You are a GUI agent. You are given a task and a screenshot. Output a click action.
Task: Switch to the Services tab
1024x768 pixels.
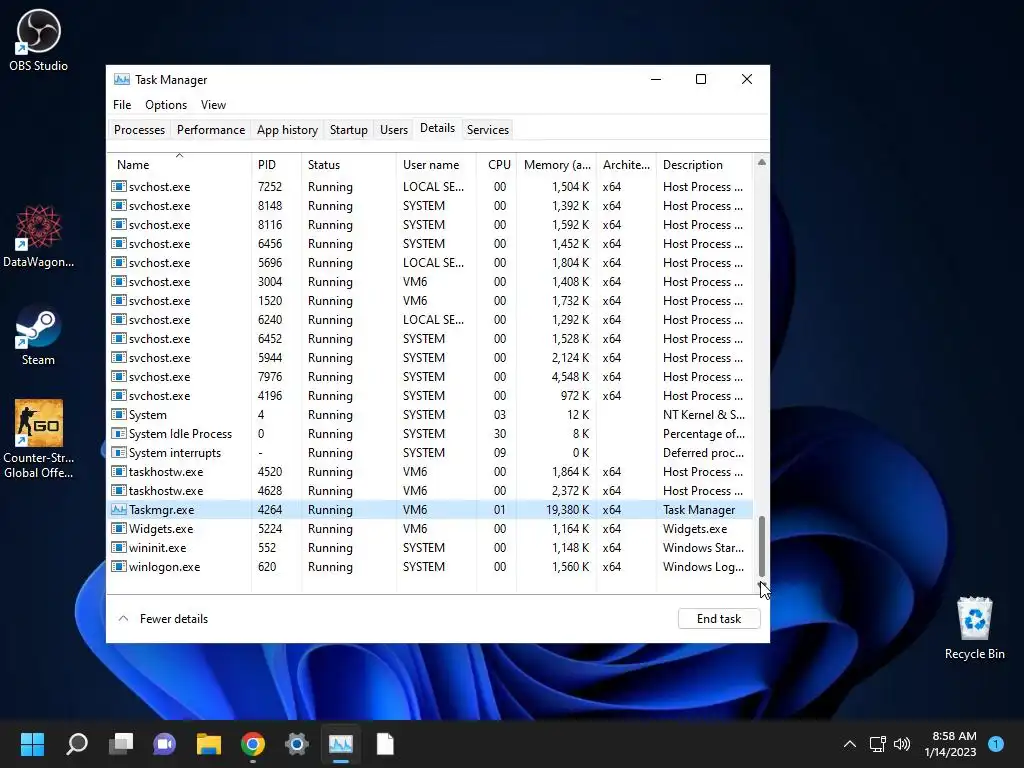tap(488, 129)
